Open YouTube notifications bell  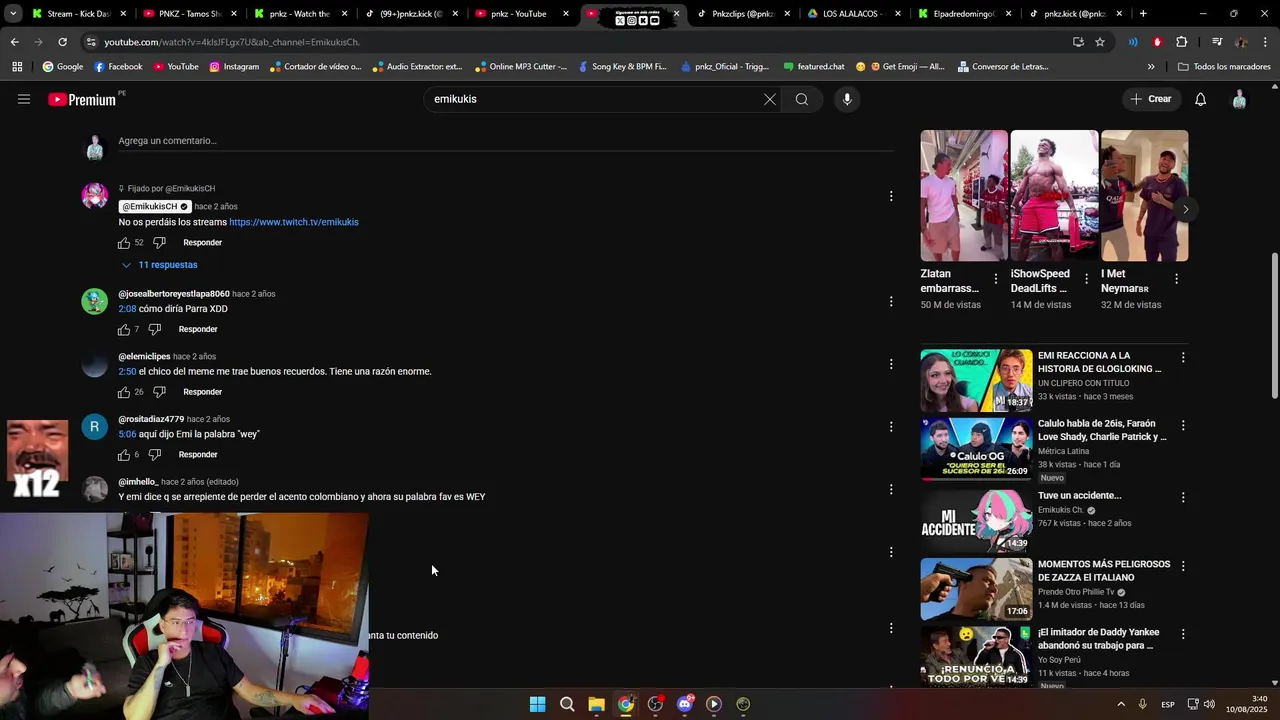point(1201,99)
